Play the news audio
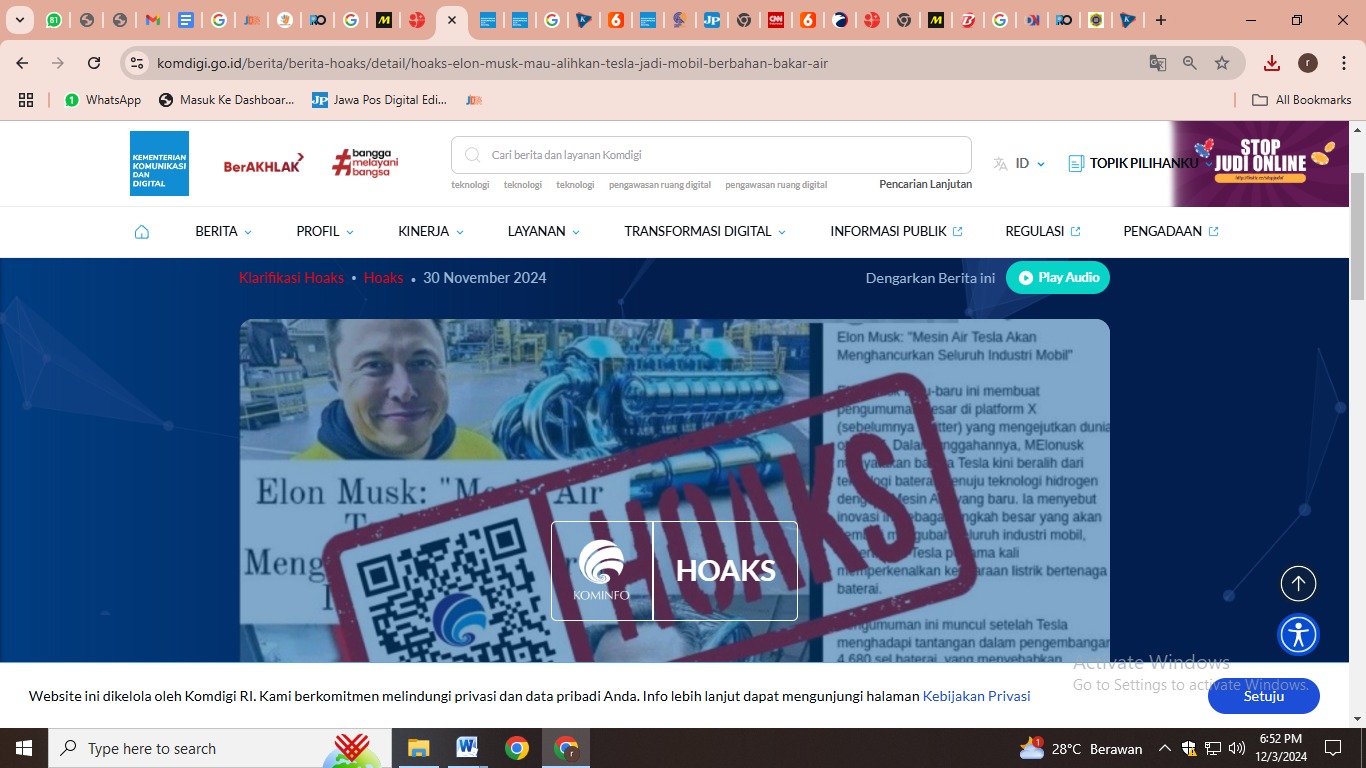 (x=1058, y=278)
